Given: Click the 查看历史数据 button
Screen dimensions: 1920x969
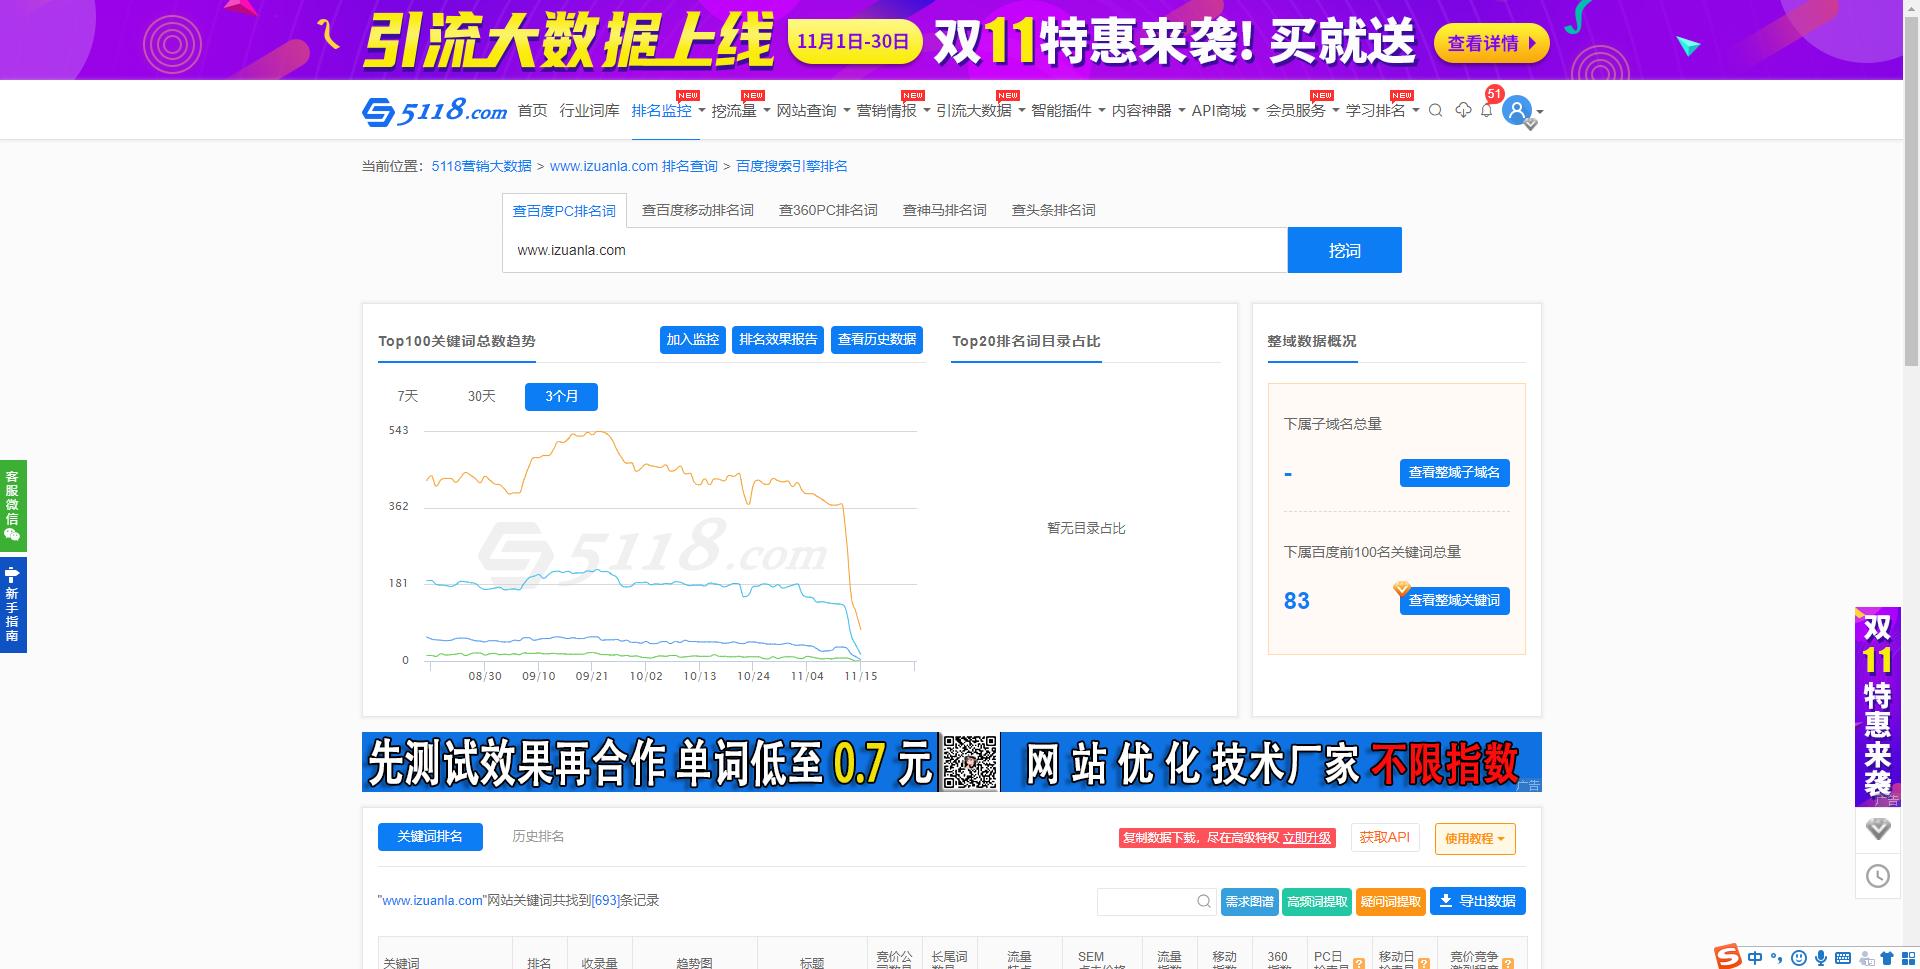Looking at the screenshot, I should tap(877, 340).
